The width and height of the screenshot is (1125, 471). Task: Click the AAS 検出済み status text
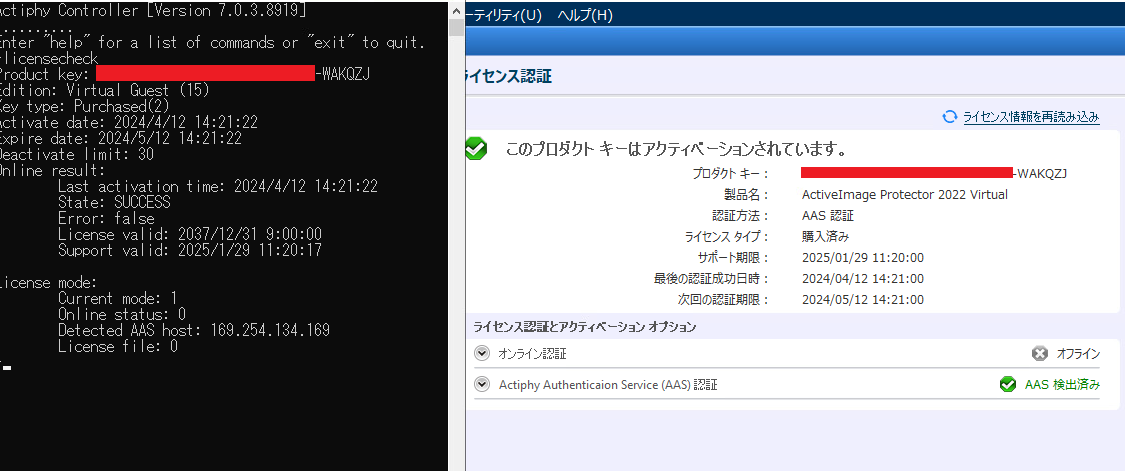tap(1063, 385)
